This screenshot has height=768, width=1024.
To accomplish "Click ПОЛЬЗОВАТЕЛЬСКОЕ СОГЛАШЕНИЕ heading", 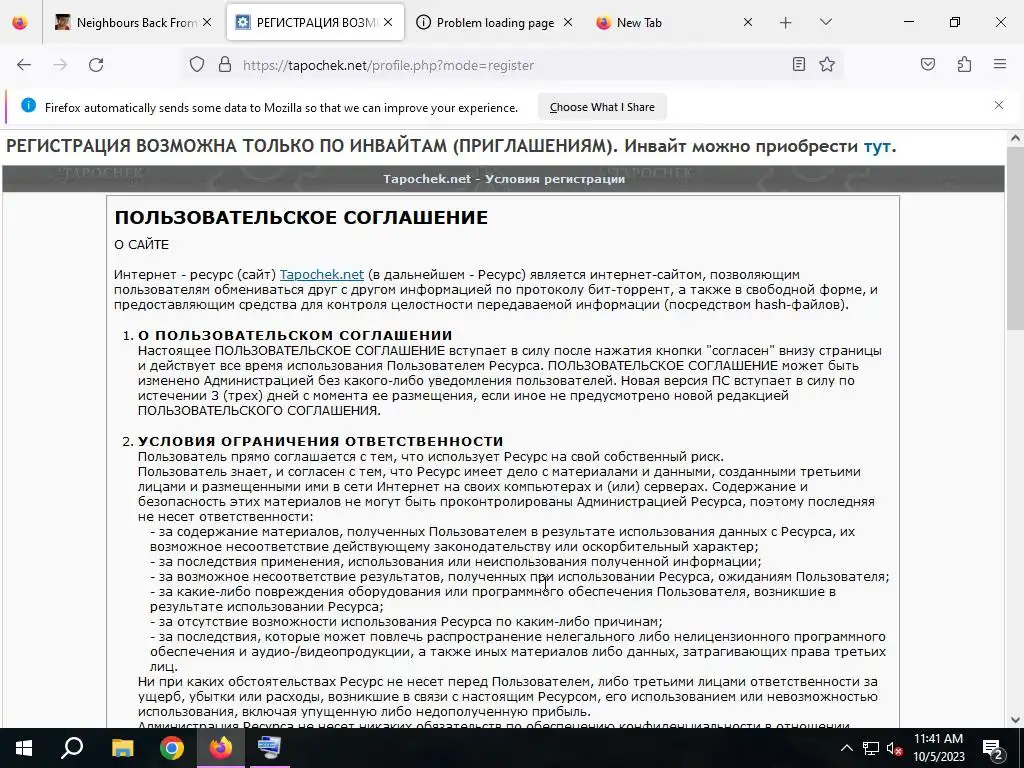I will coord(301,217).
